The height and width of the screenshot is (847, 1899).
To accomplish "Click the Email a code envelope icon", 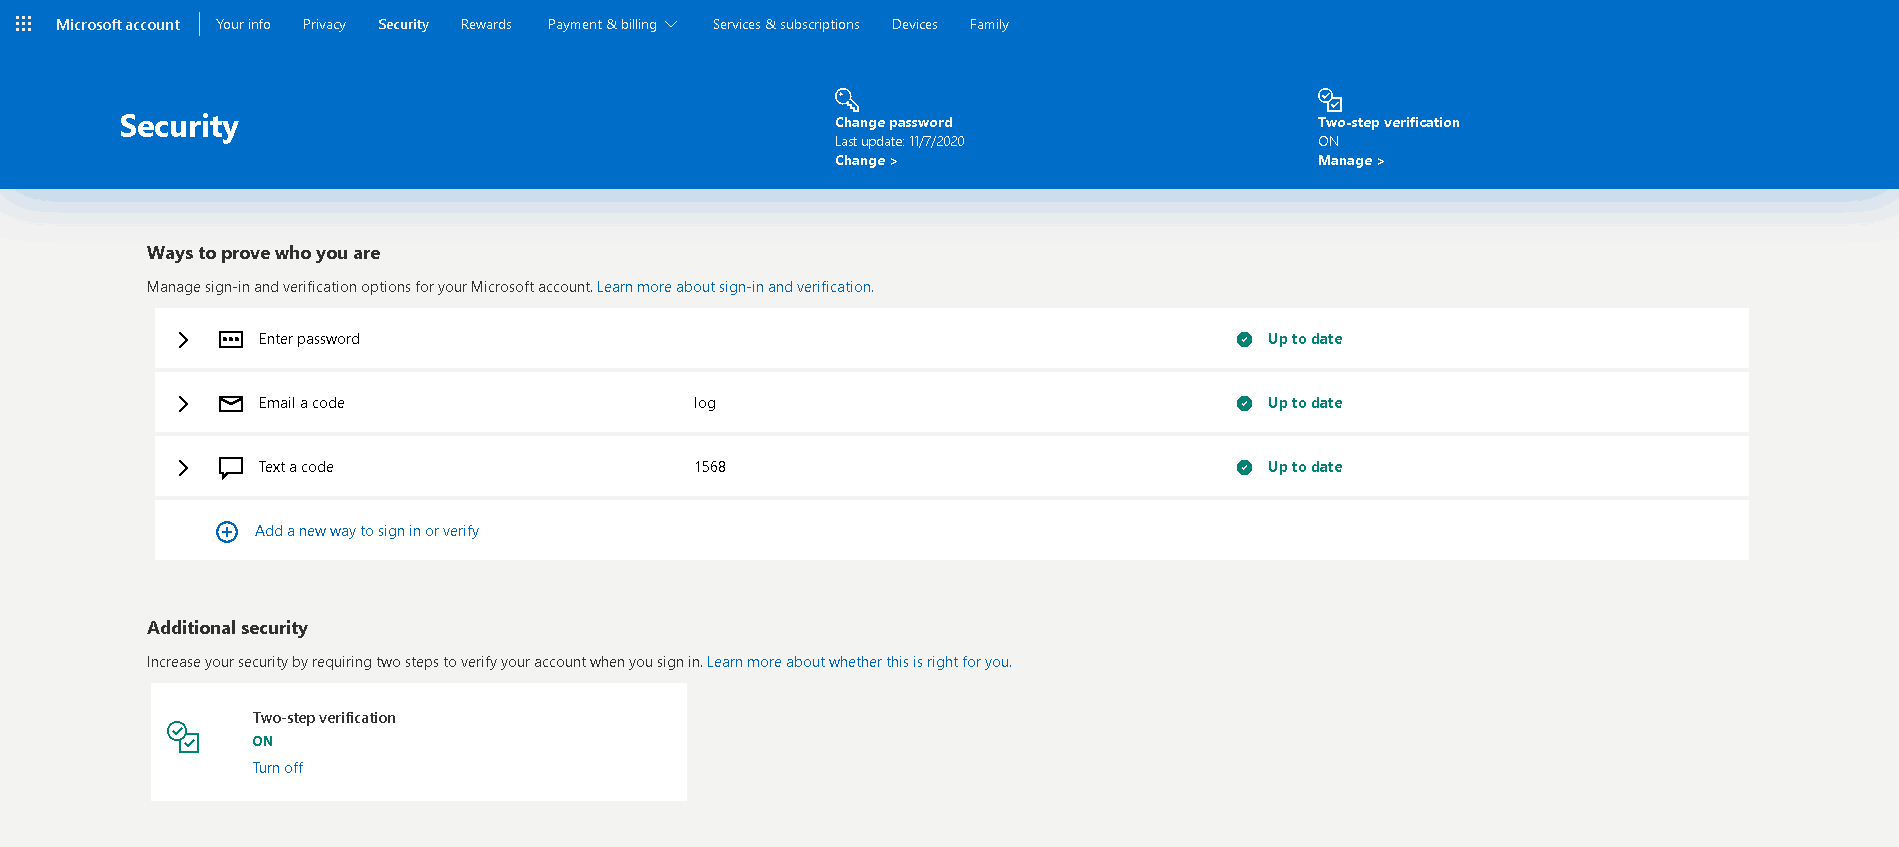I will coord(231,403).
